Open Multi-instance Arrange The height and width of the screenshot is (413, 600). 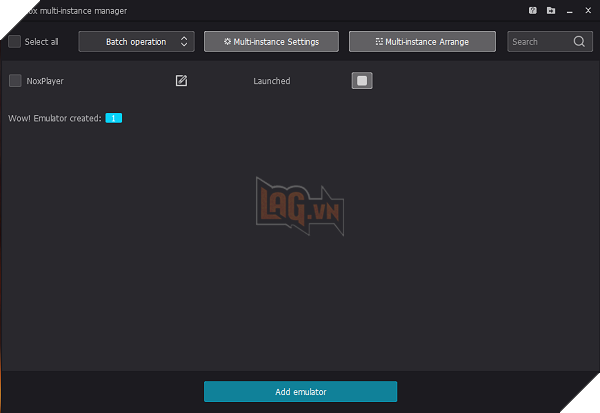pos(420,42)
